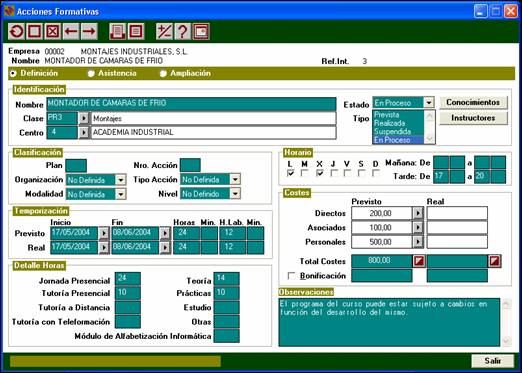522x373 pixels.
Task: Uncheck the X (miércoles) day checkbox
Action: (x=319, y=173)
